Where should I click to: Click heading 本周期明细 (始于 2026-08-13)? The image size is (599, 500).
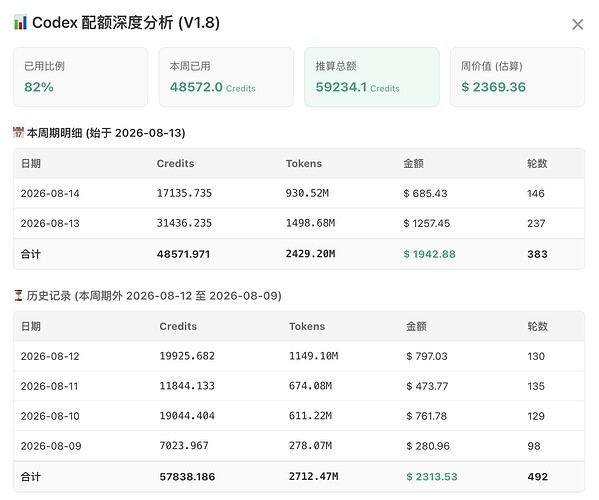coord(106,133)
